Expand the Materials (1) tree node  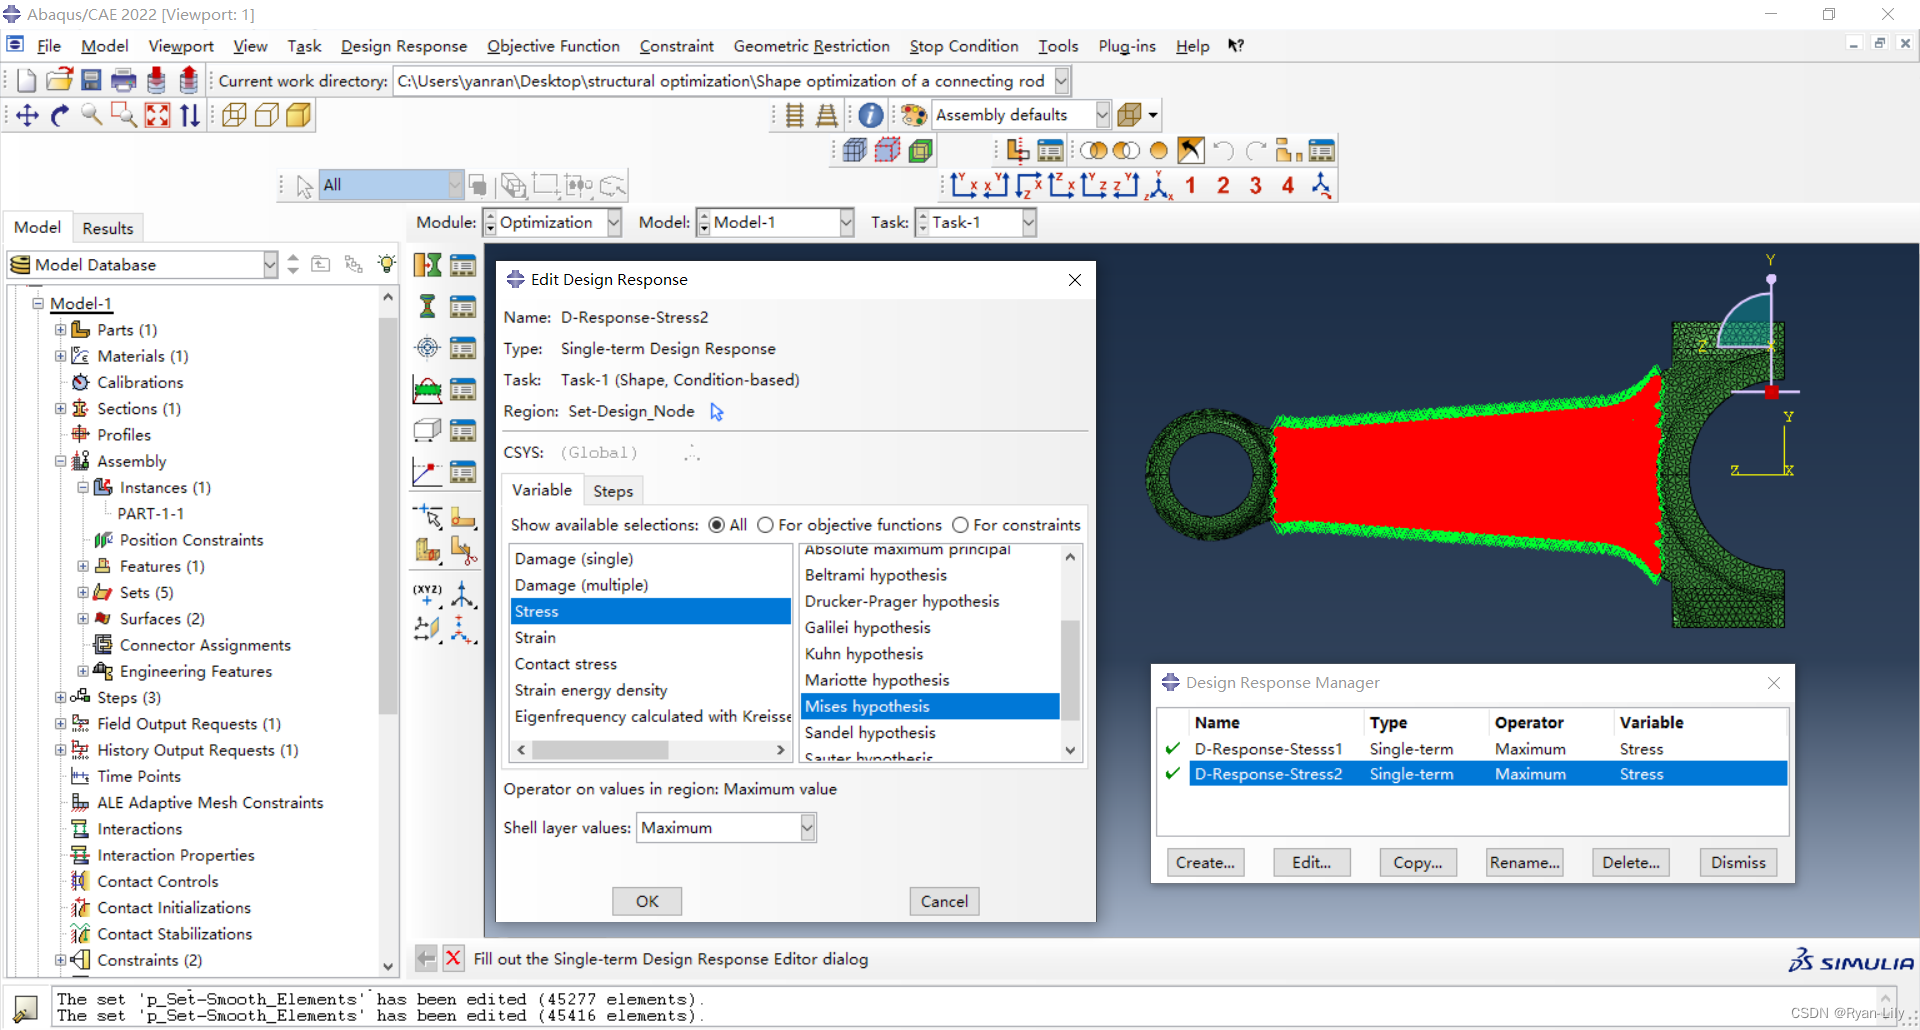pyautogui.click(x=60, y=356)
